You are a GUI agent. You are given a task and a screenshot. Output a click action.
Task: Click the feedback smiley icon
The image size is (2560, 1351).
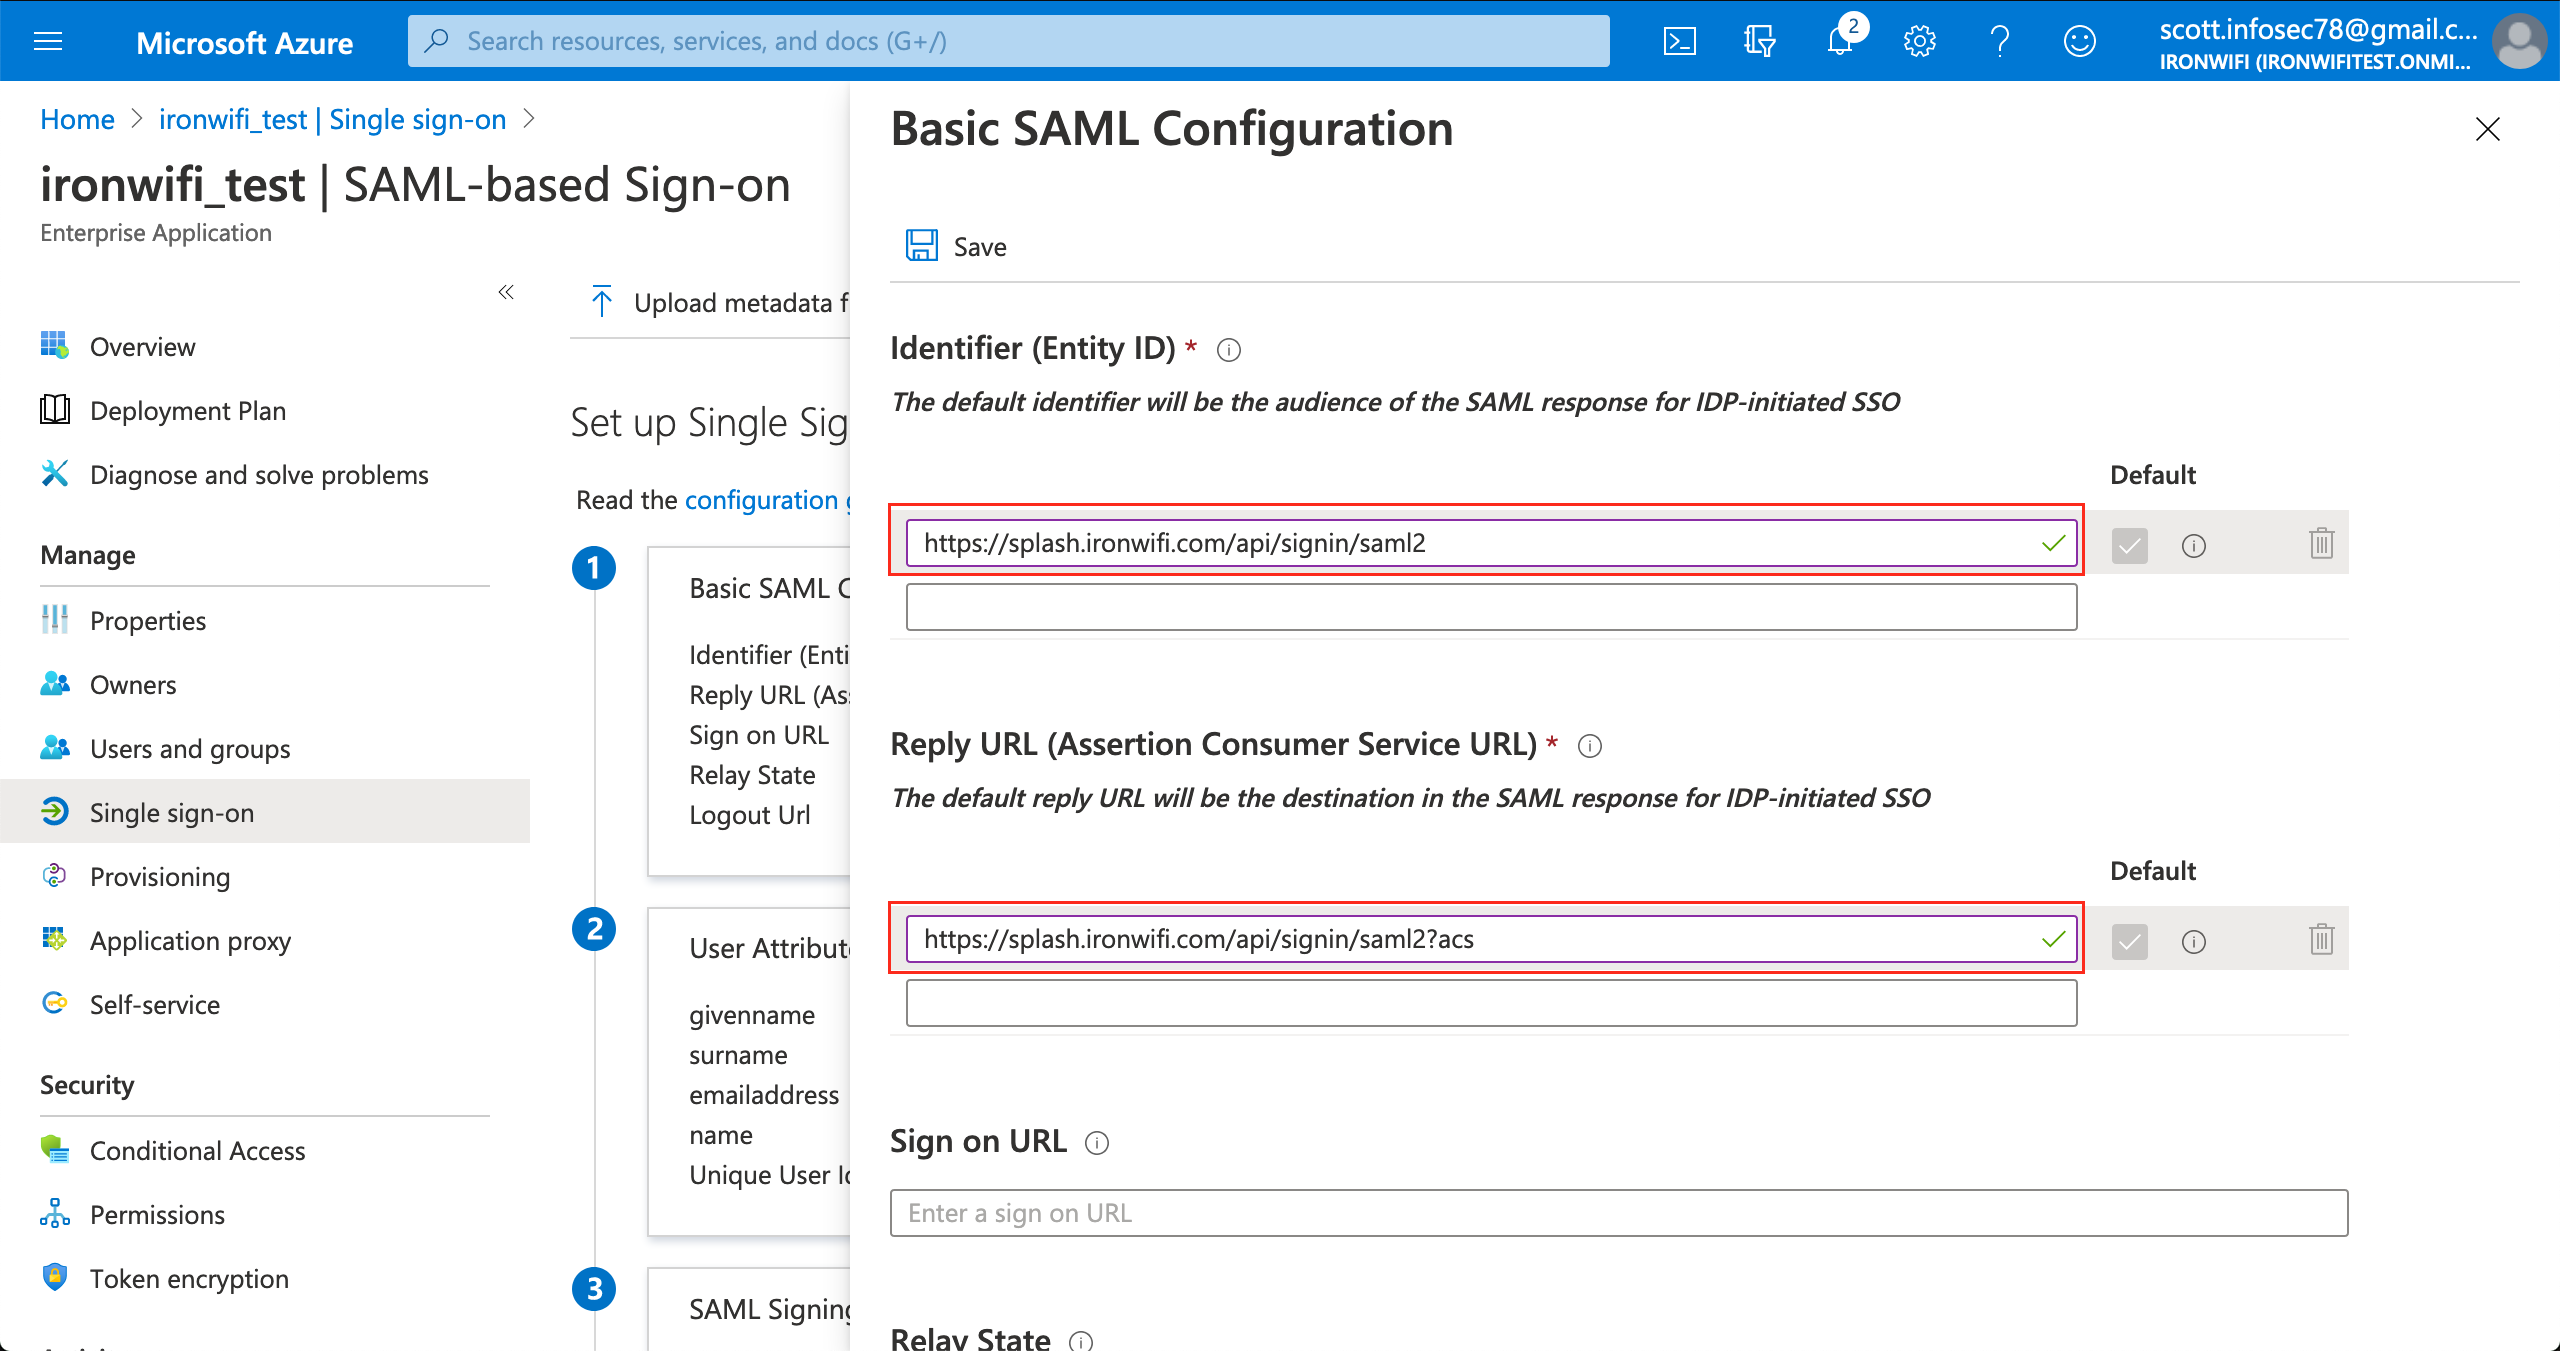[2079, 41]
